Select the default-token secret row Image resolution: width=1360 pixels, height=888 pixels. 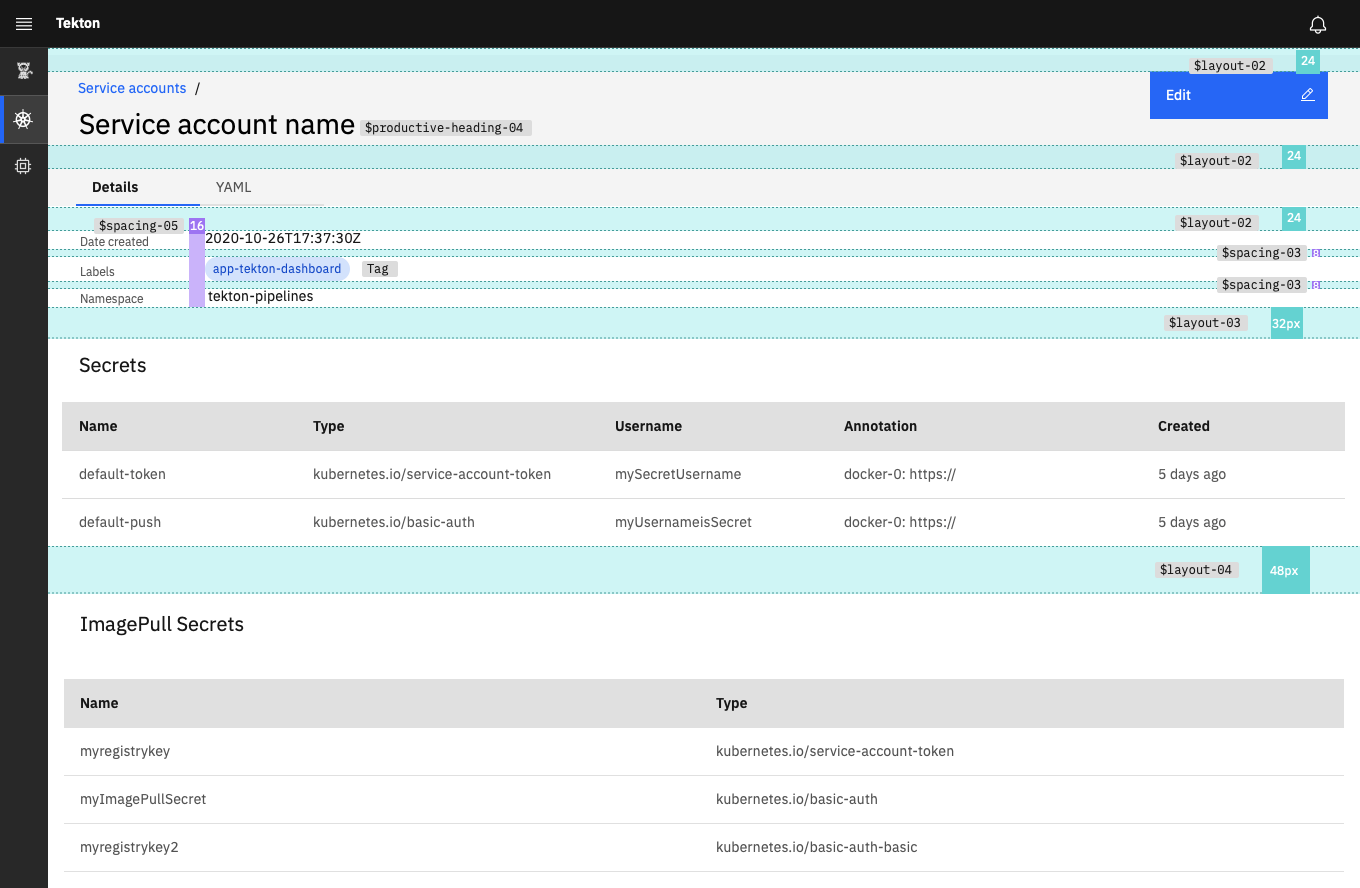coord(122,473)
